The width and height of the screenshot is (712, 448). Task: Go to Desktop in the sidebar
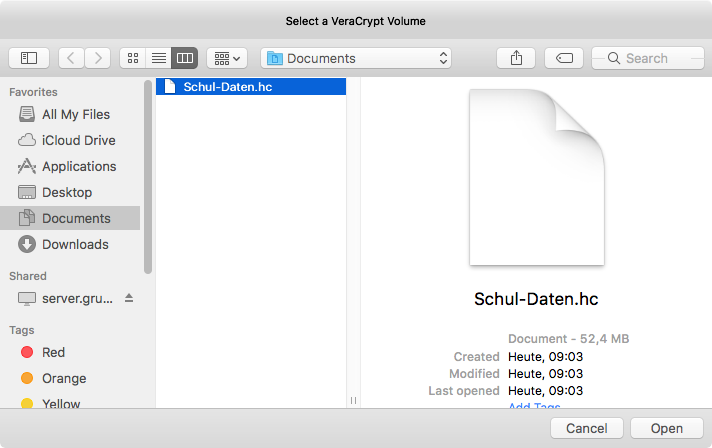click(66, 192)
